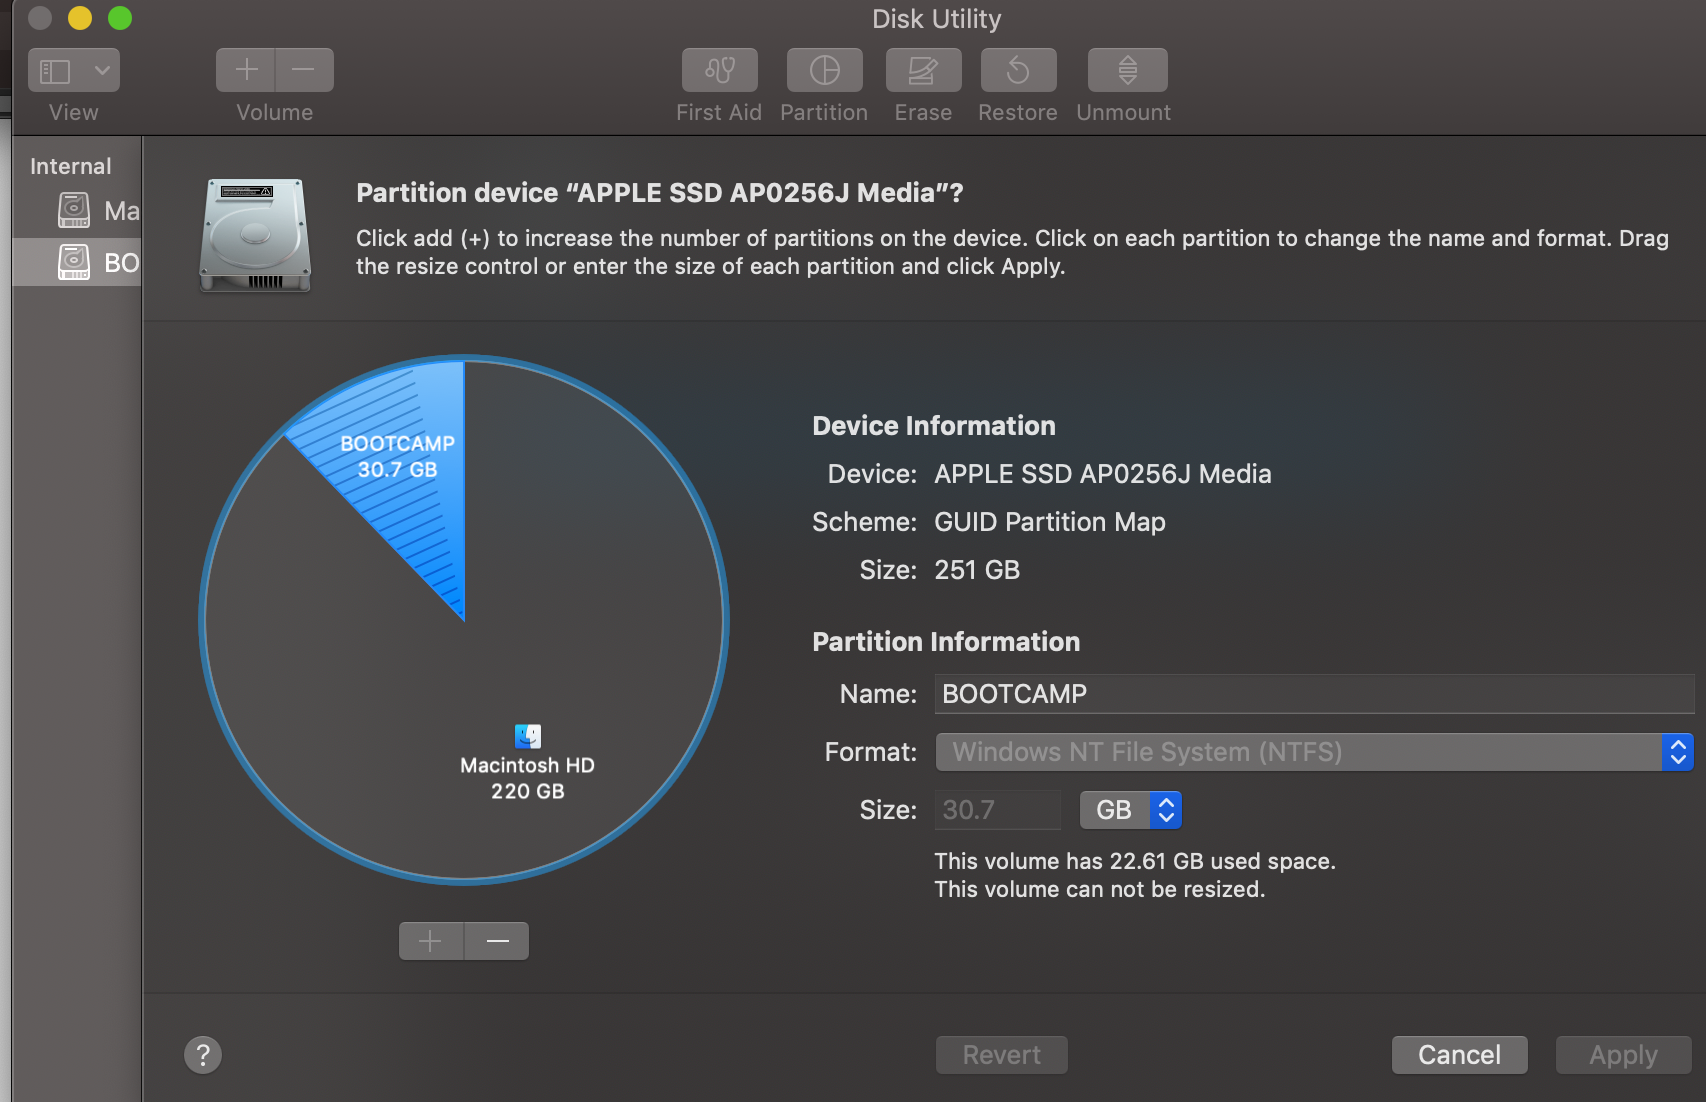
Task: Click the Size field showing 30.7
Action: point(997,810)
